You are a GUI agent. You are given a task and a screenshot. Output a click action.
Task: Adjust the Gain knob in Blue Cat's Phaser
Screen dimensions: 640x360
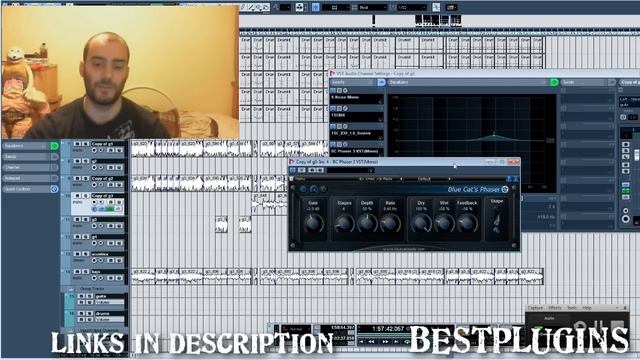[313, 223]
